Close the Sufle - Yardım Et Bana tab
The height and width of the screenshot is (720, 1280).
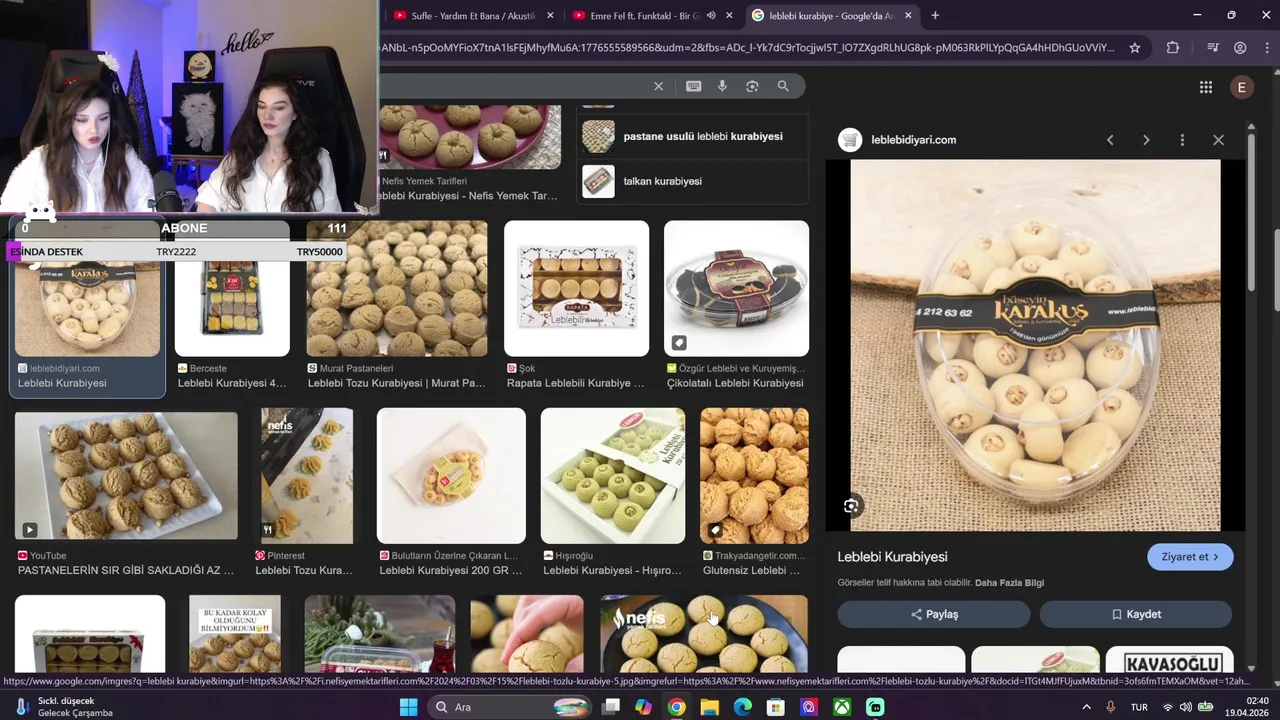coord(550,15)
